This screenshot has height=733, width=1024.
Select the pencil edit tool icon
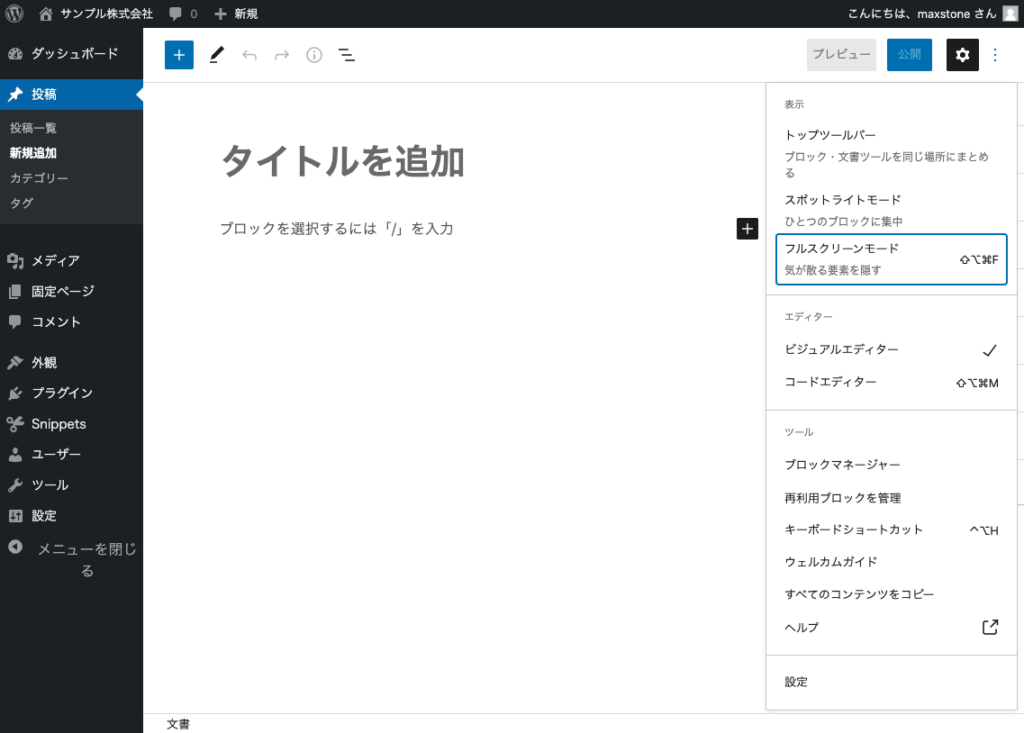pyautogui.click(x=216, y=55)
